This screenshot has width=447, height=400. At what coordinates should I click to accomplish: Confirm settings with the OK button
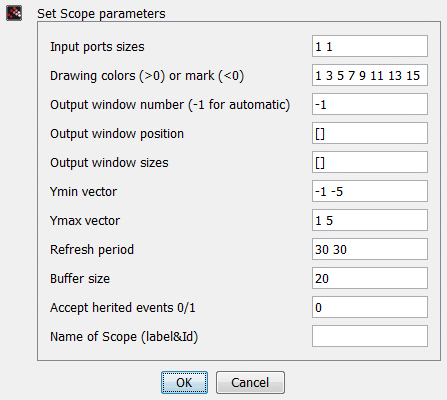coord(184,383)
